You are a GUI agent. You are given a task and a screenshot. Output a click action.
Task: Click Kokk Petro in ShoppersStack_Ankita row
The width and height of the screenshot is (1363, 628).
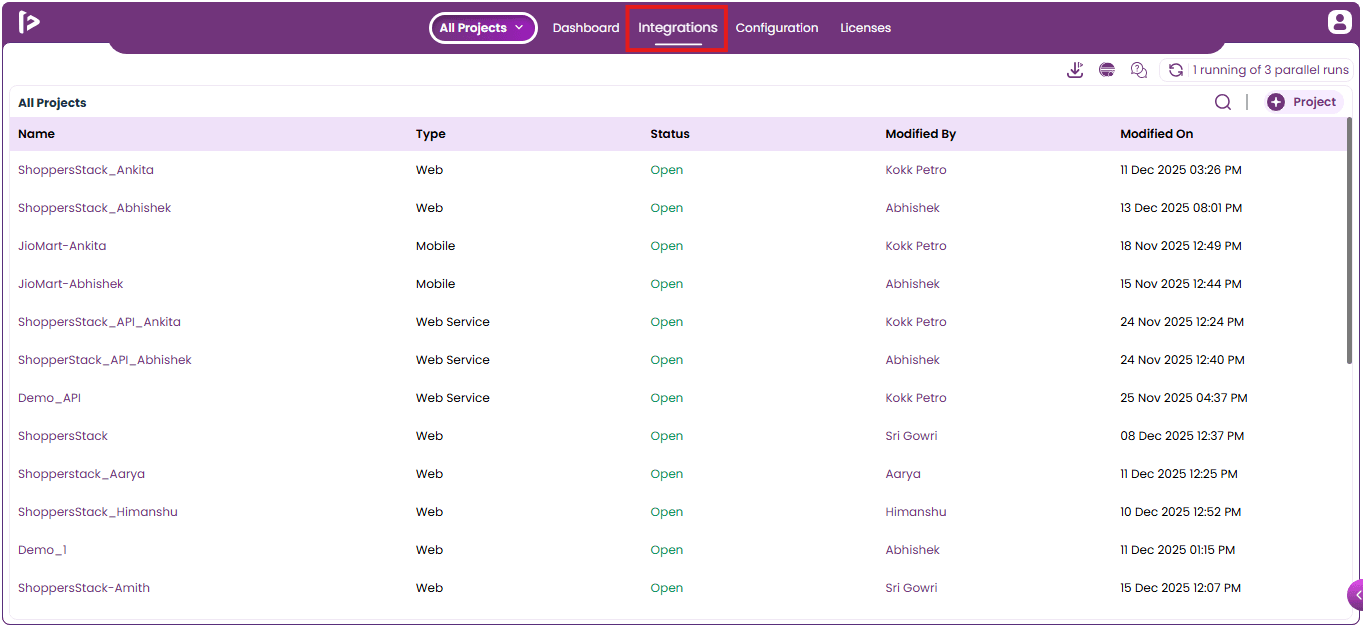point(916,170)
